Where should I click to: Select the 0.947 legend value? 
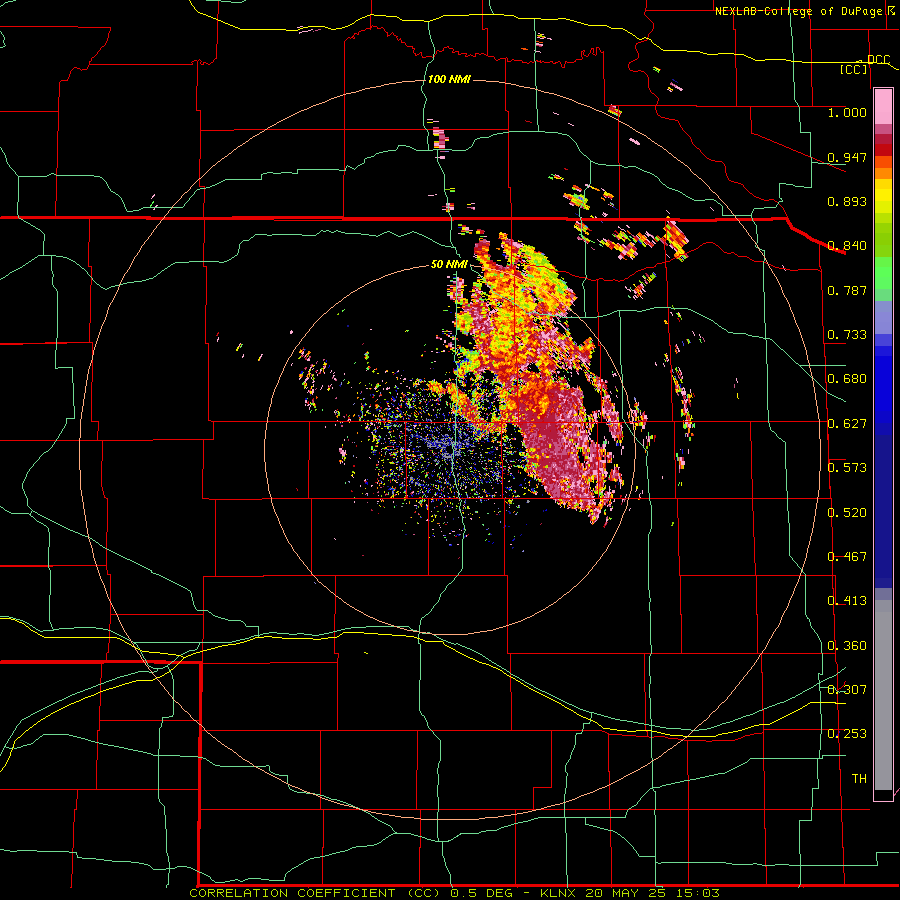(847, 157)
